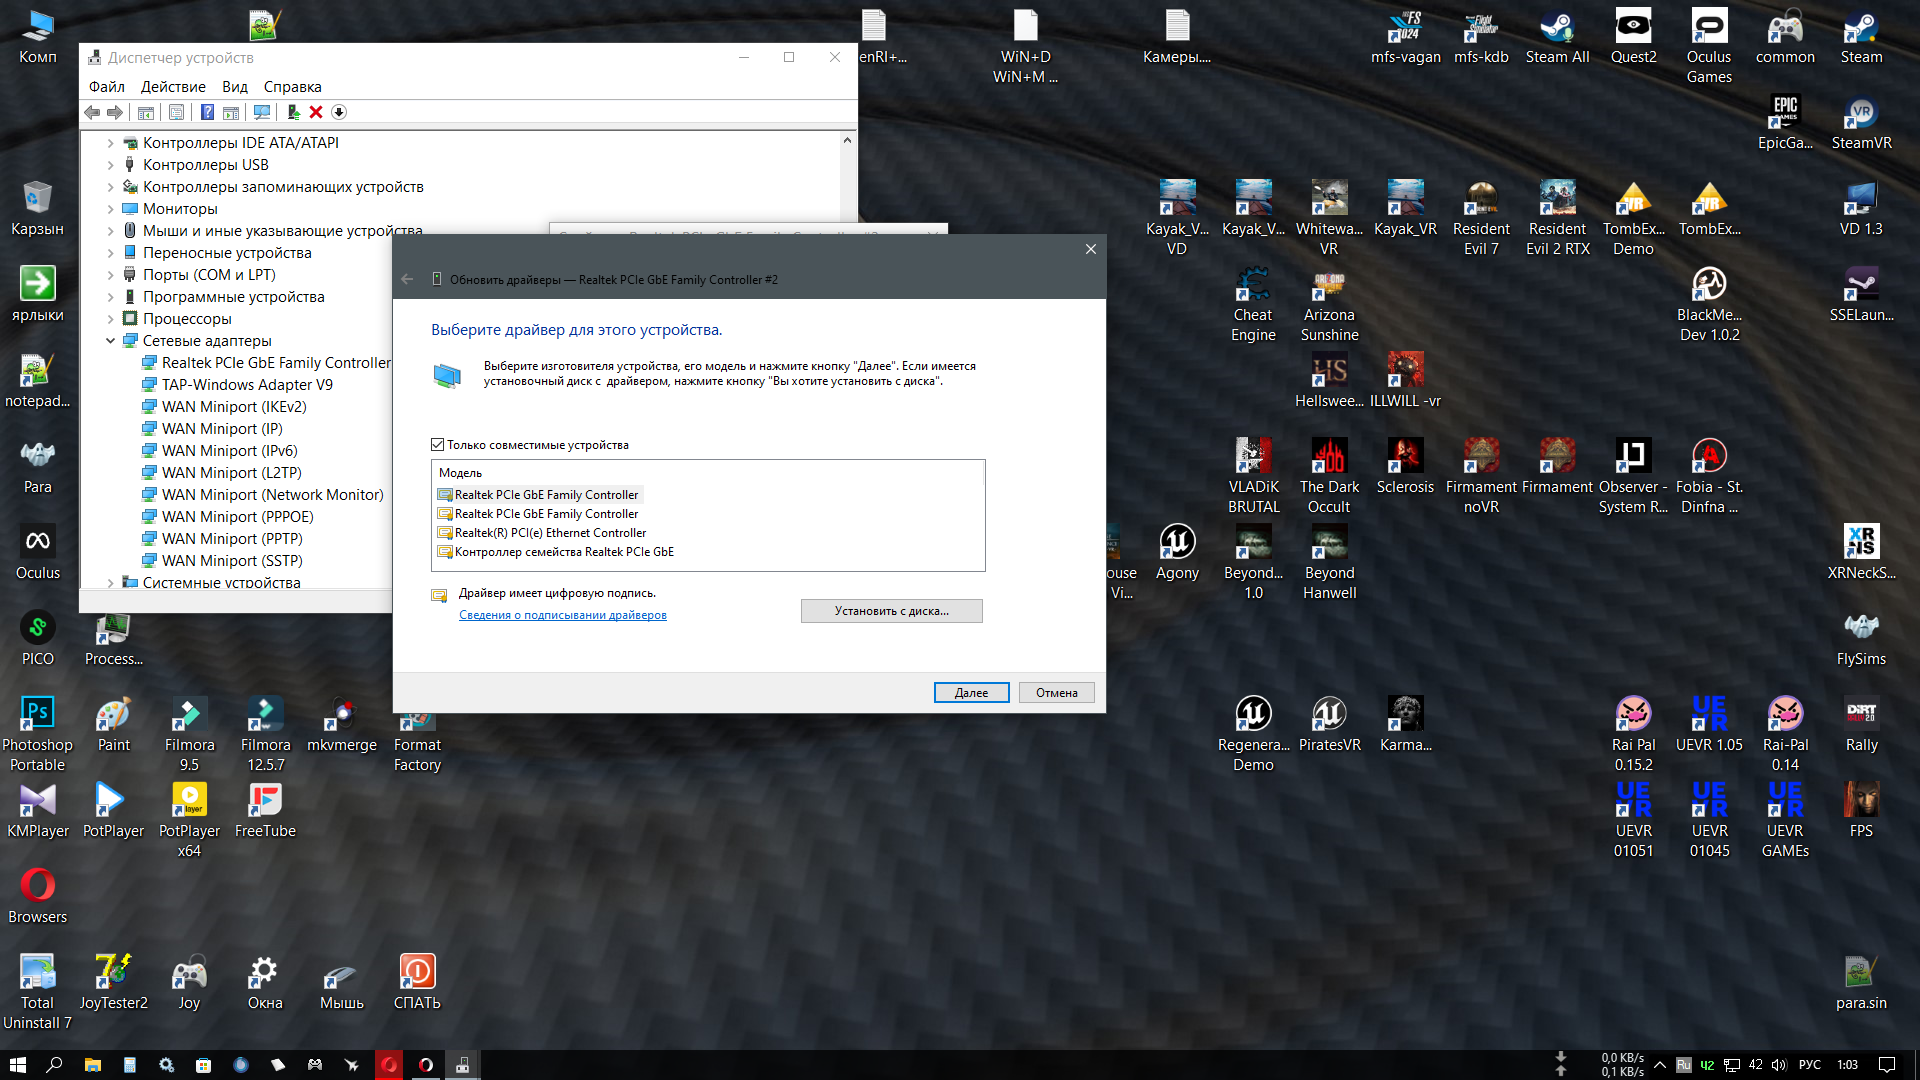The image size is (1920, 1080).
Task: Select WAN Miniport (SSTP) device
Action: click(x=232, y=561)
